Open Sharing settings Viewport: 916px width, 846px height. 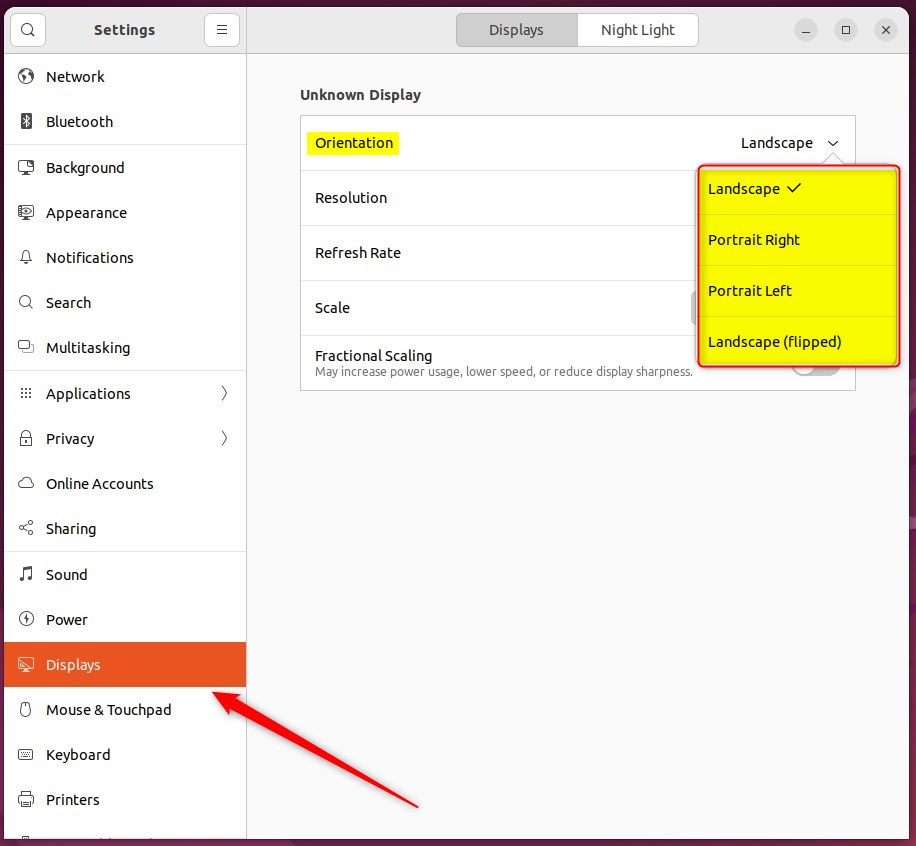coord(125,528)
